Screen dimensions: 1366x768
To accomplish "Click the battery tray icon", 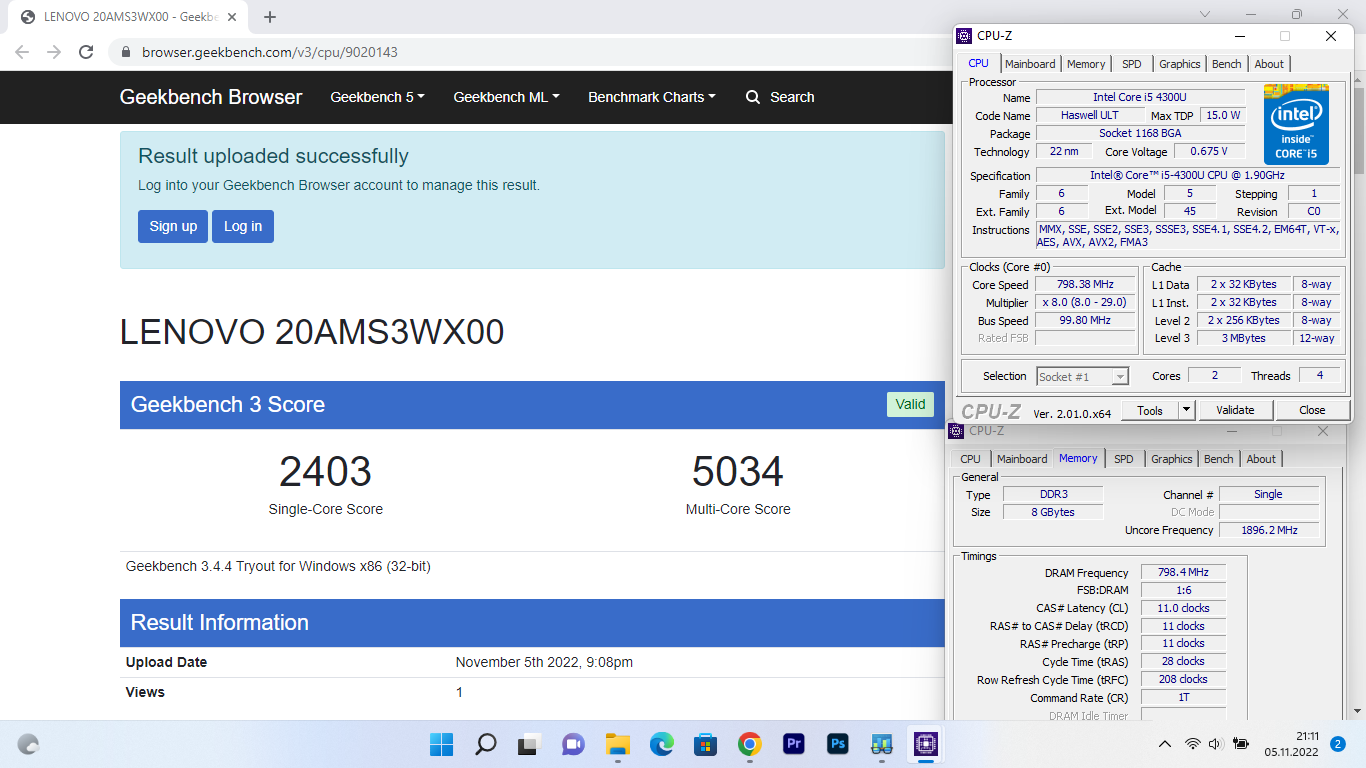I will click(x=1241, y=744).
